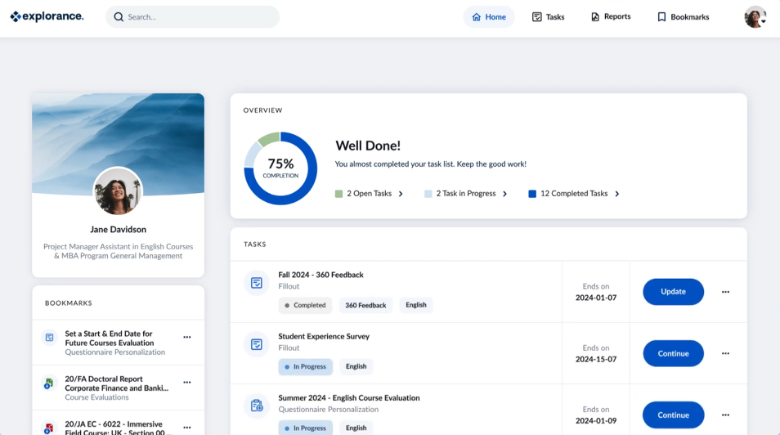This screenshot has width=780, height=435.
Task: Click the Bookmarks ribbon icon in navbar
Action: [x=662, y=17]
